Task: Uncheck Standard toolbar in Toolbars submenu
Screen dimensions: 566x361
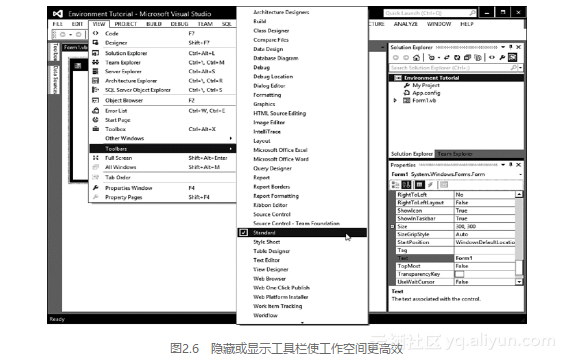Action: click(x=302, y=232)
